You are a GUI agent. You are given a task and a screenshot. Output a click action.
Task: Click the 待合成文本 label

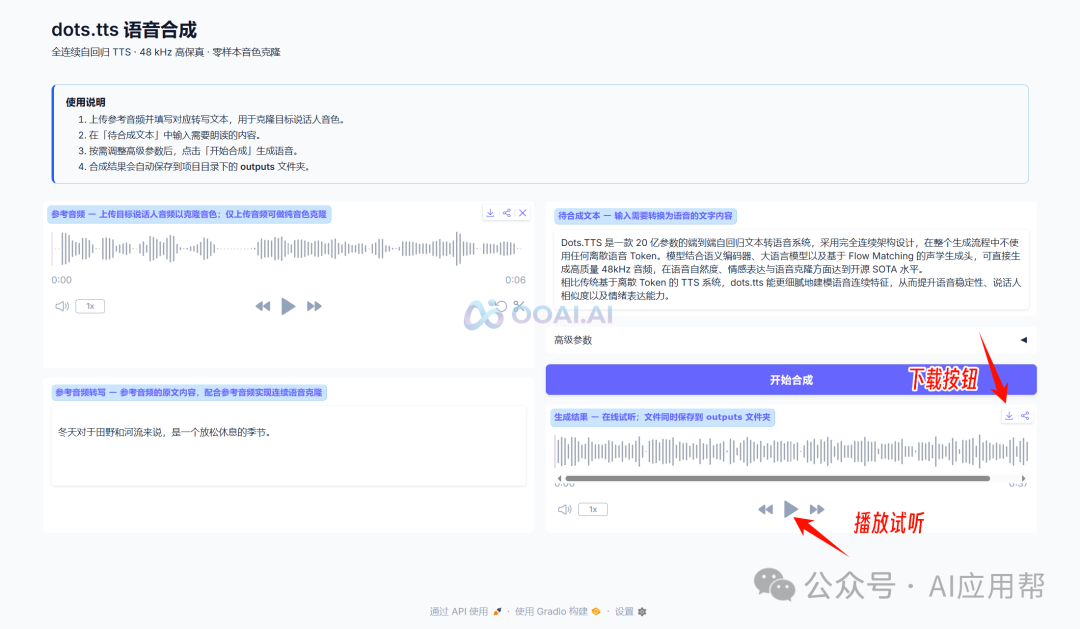point(645,216)
